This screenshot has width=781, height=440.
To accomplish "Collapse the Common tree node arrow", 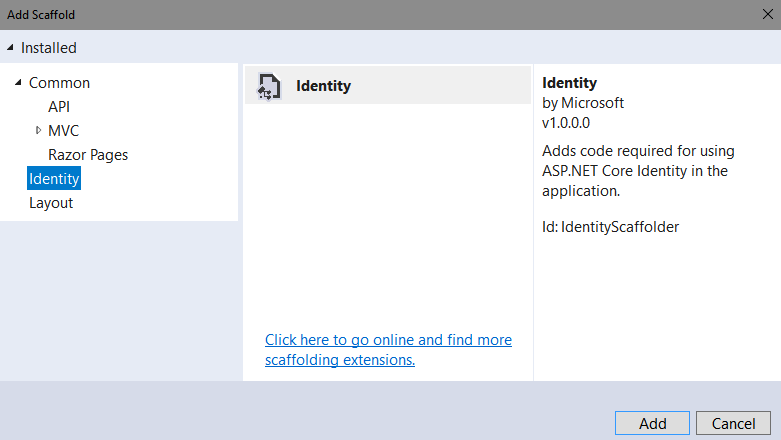I will [18, 82].
